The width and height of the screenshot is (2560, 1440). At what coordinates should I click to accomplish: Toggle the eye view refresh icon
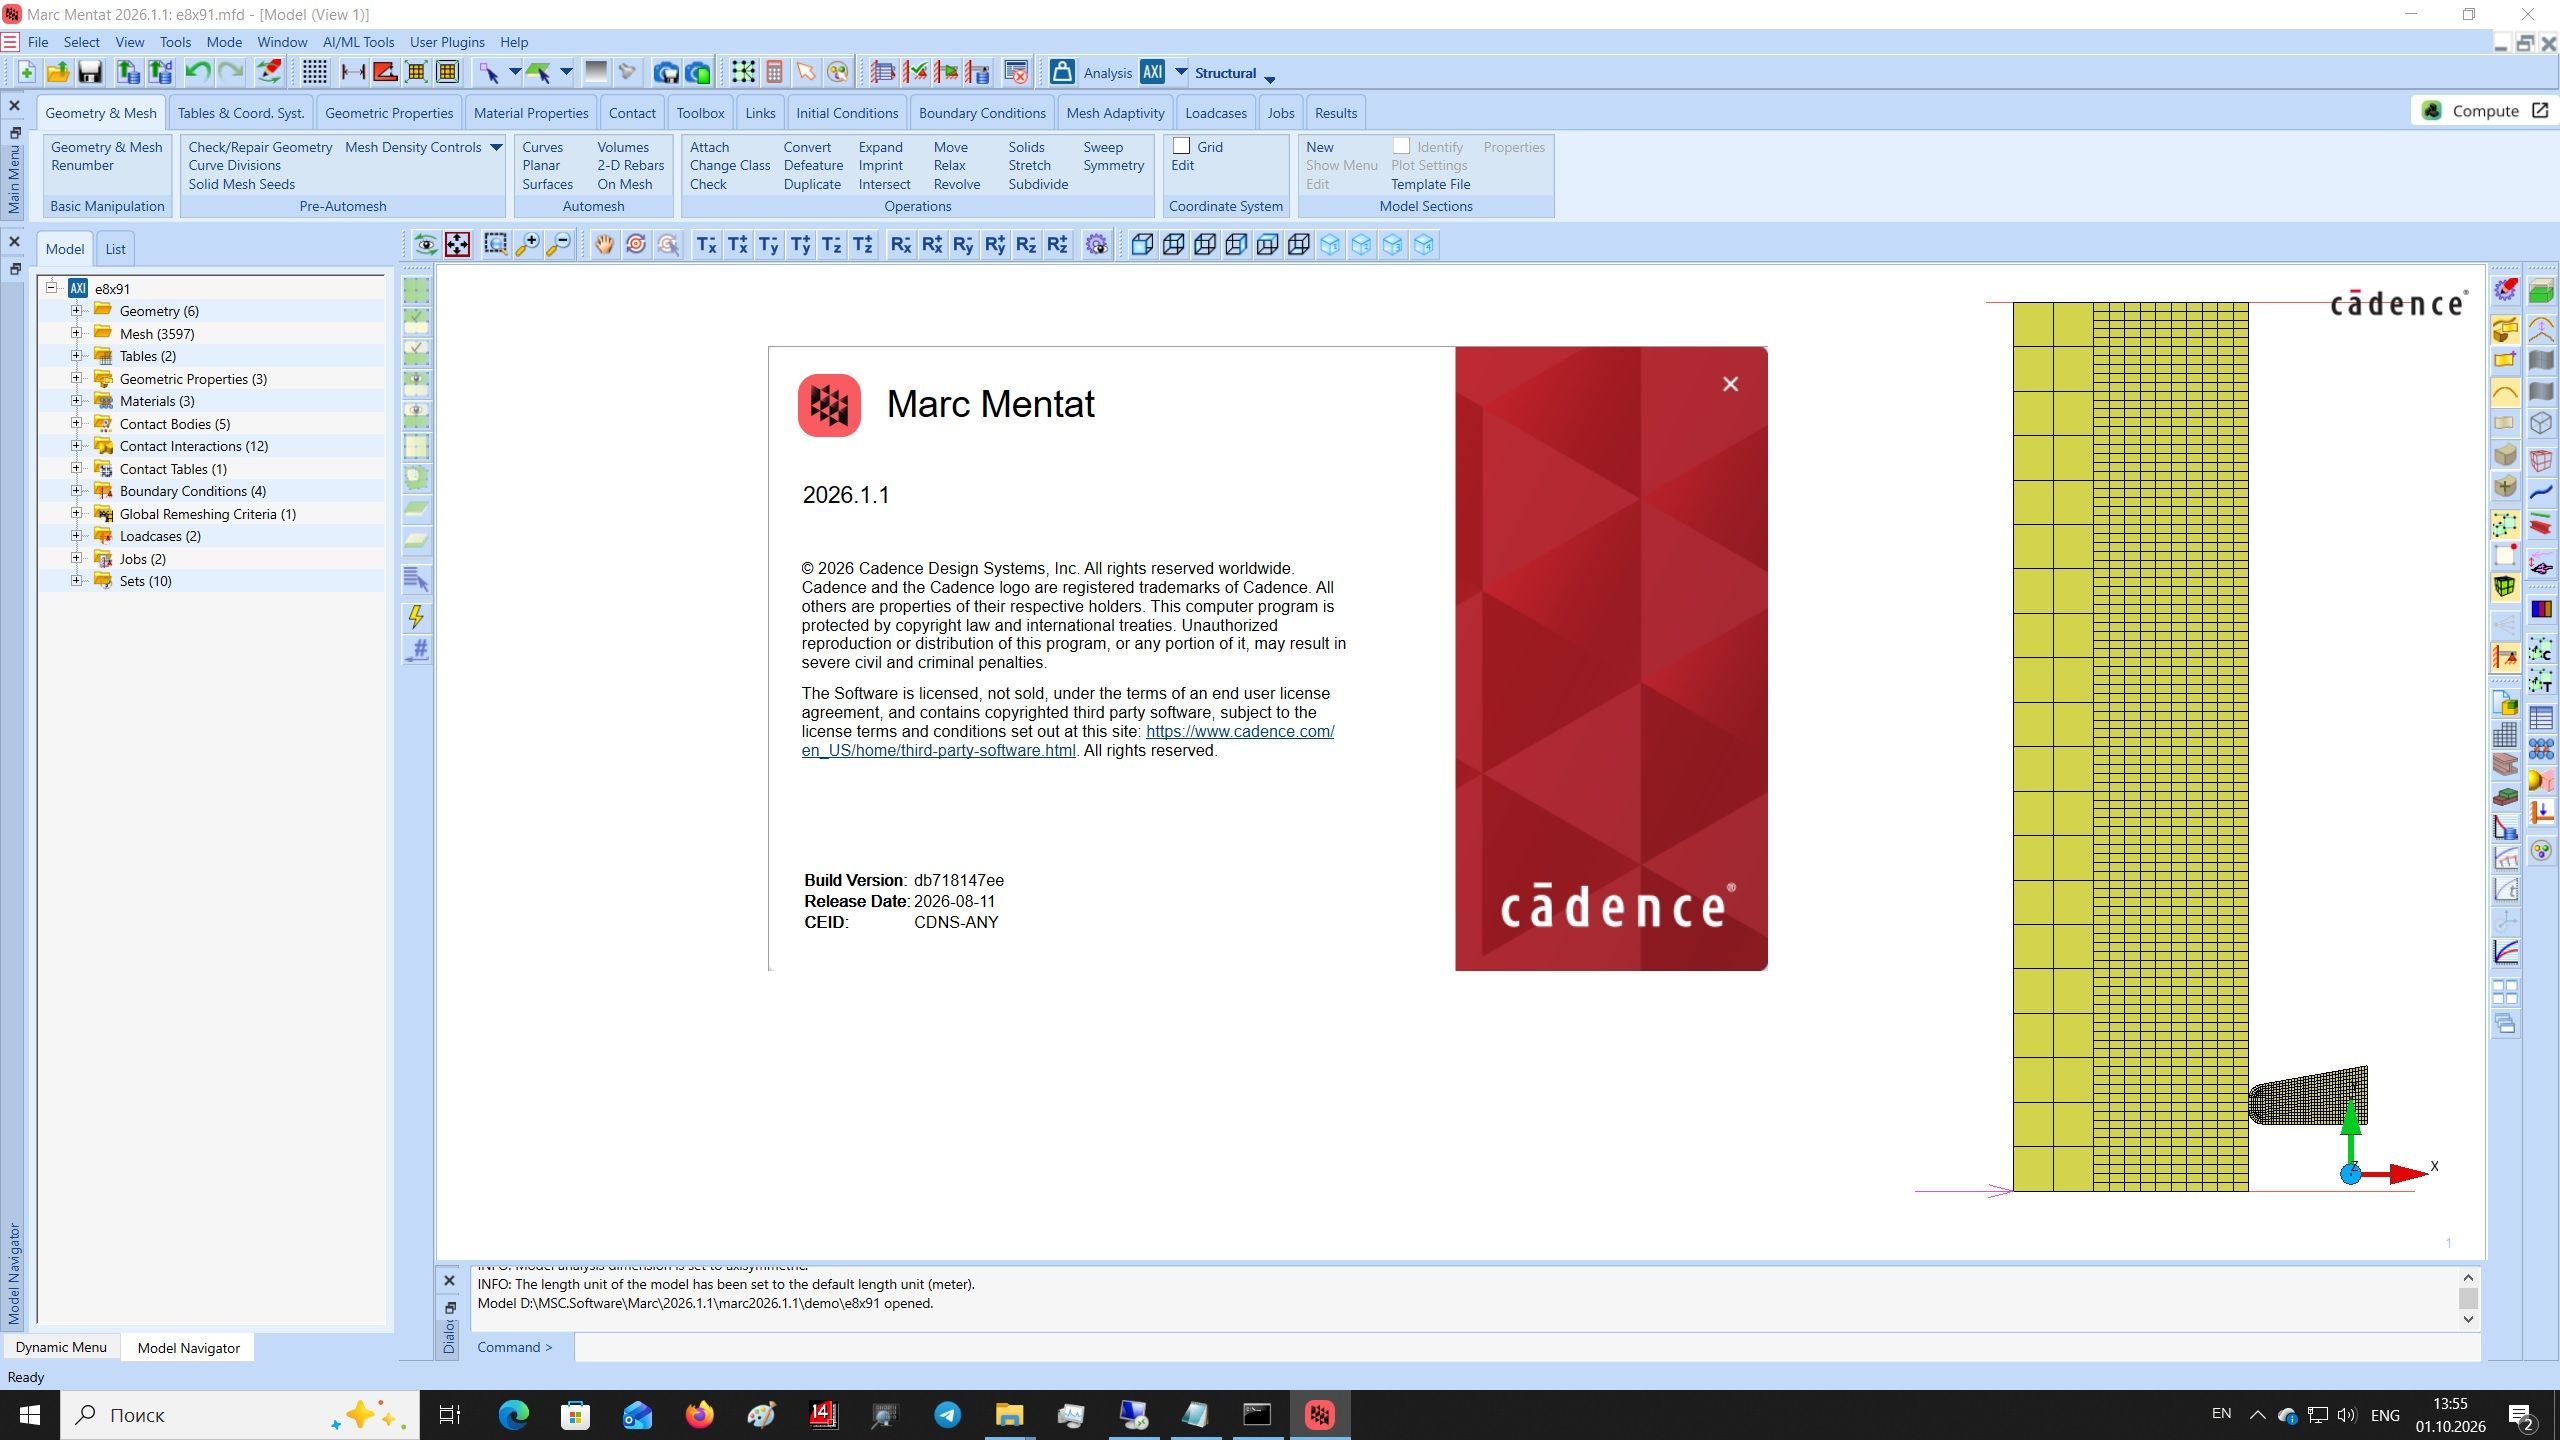(x=426, y=245)
